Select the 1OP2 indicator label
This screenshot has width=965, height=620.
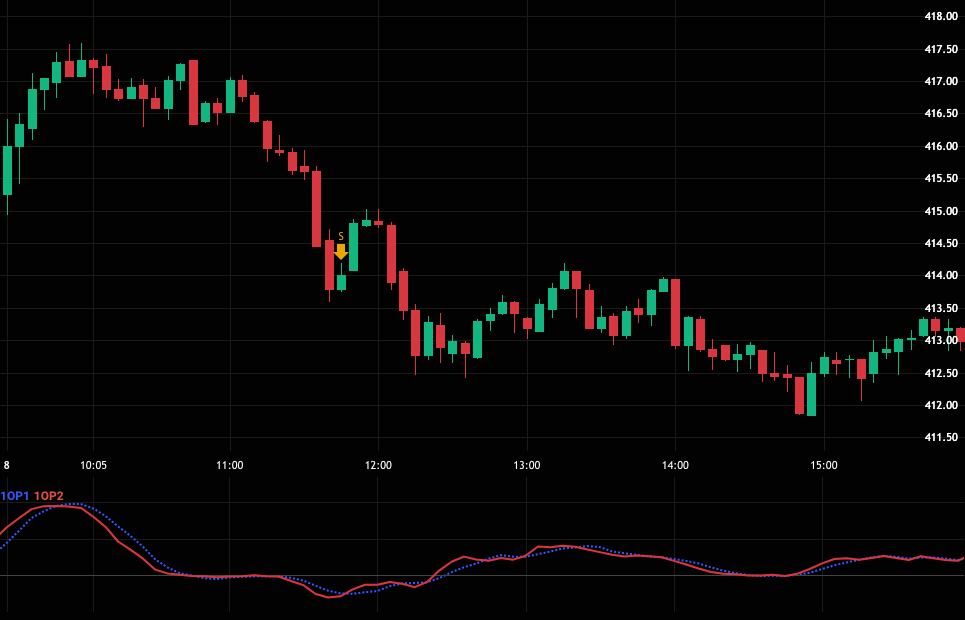coord(49,496)
